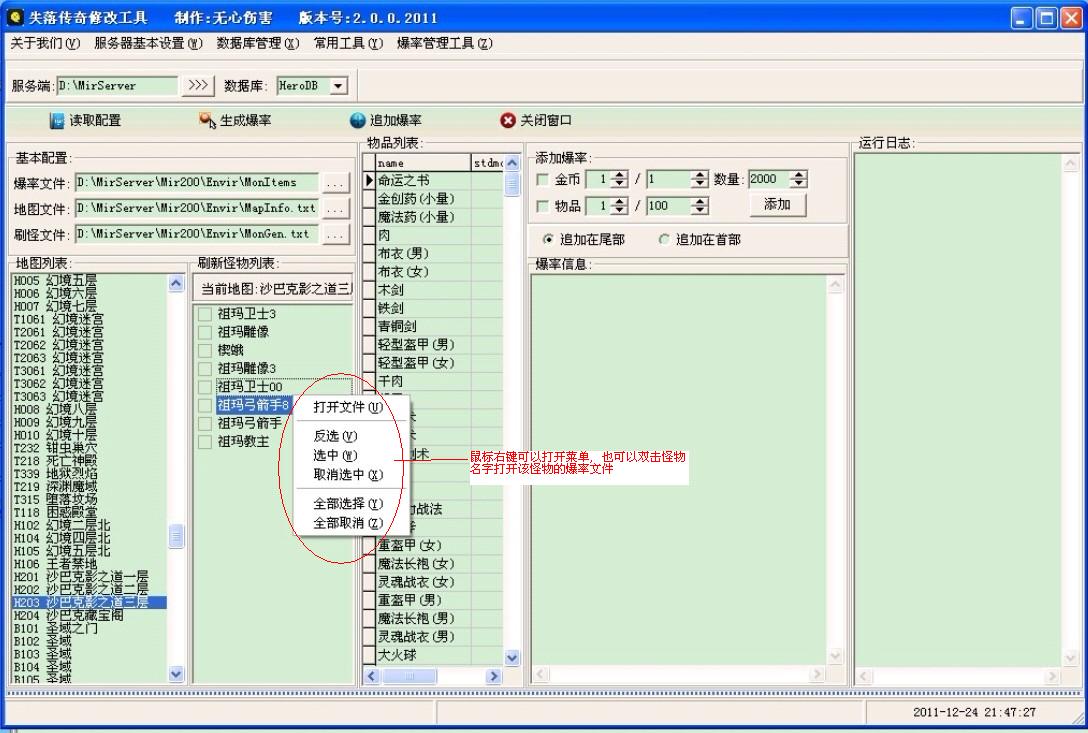
Task: Click the 生成爆率 toolbar icon
Action: click(x=207, y=121)
